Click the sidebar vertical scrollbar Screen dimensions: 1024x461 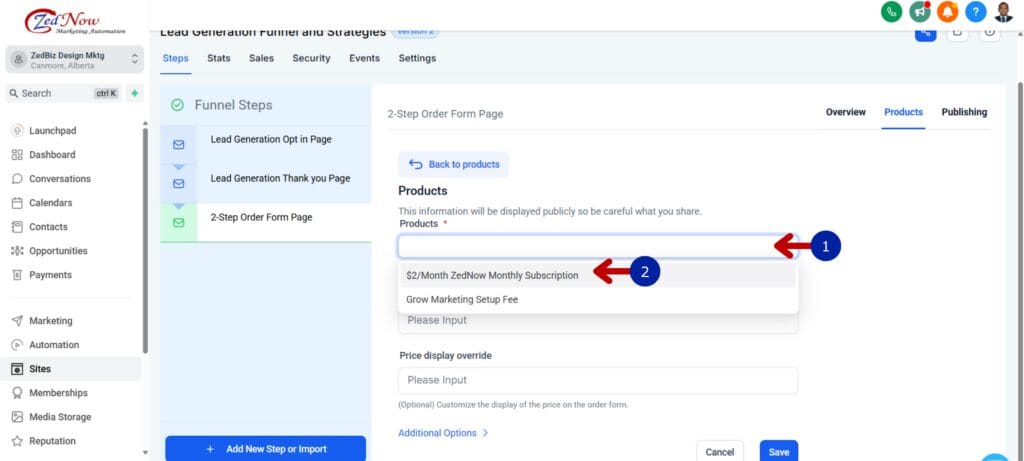click(x=145, y=240)
